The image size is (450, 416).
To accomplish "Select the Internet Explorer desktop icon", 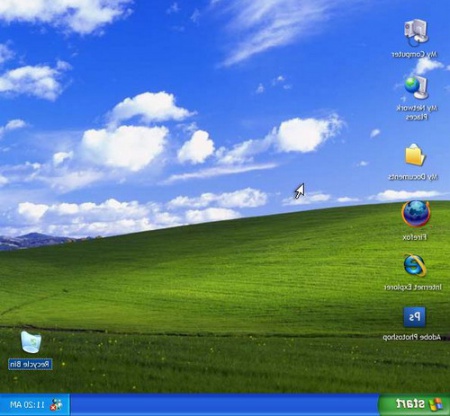I will point(414,266).
